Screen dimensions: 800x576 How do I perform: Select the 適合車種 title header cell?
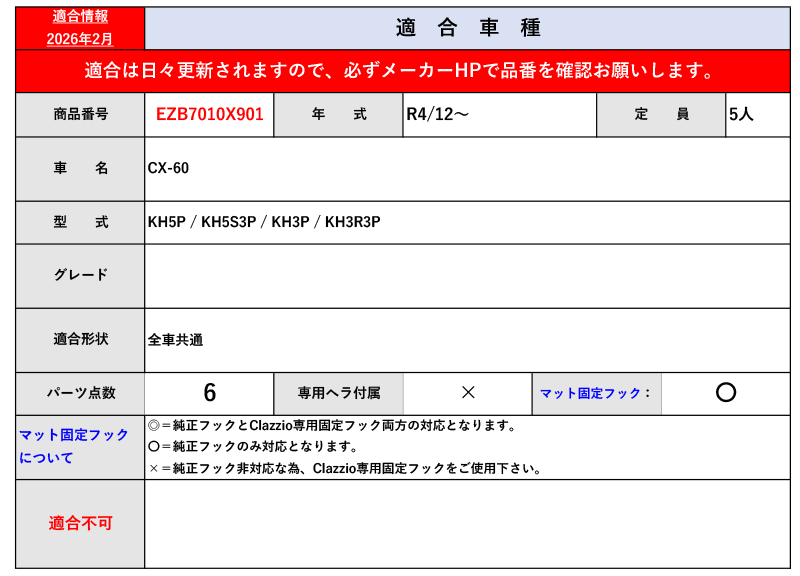click(x=467, y=28)
